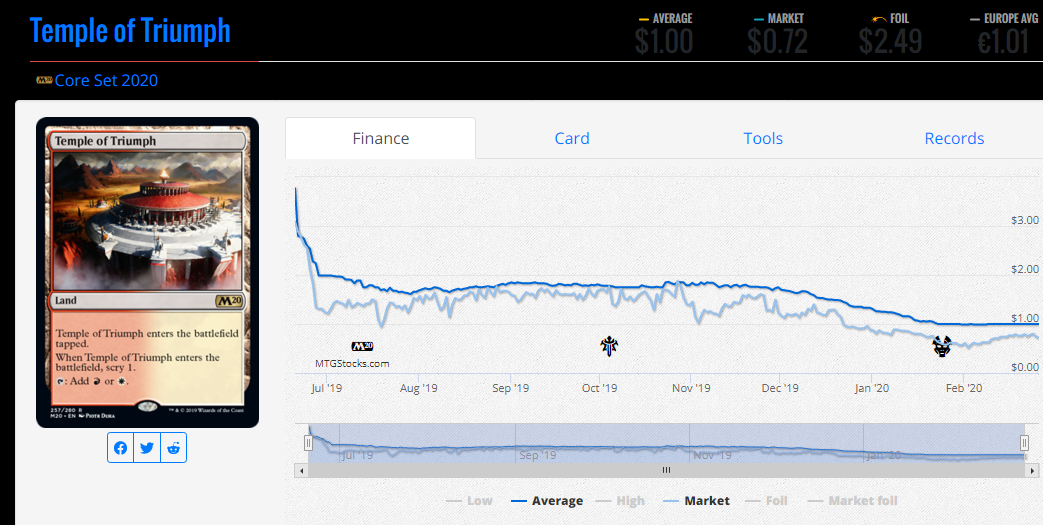1043x525 pixels.
Task: Toggle the Foil series in legend
Action: click(x=767, y=500)
